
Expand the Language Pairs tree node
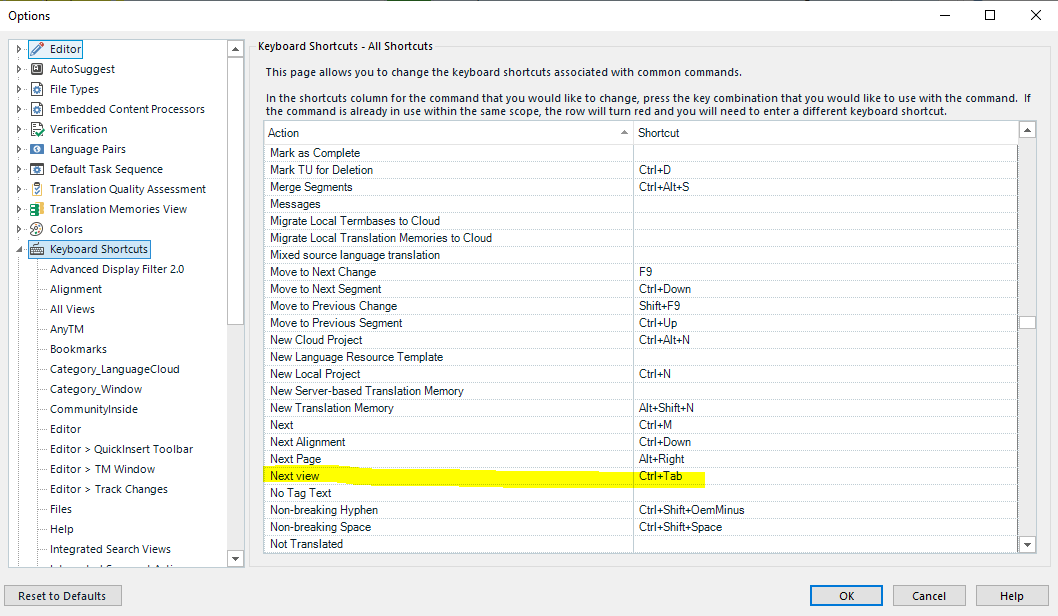click(x=19, y=149)
